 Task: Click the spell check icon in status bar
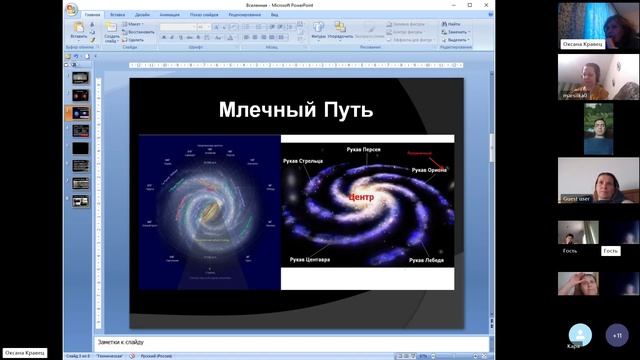pos(132,356)
